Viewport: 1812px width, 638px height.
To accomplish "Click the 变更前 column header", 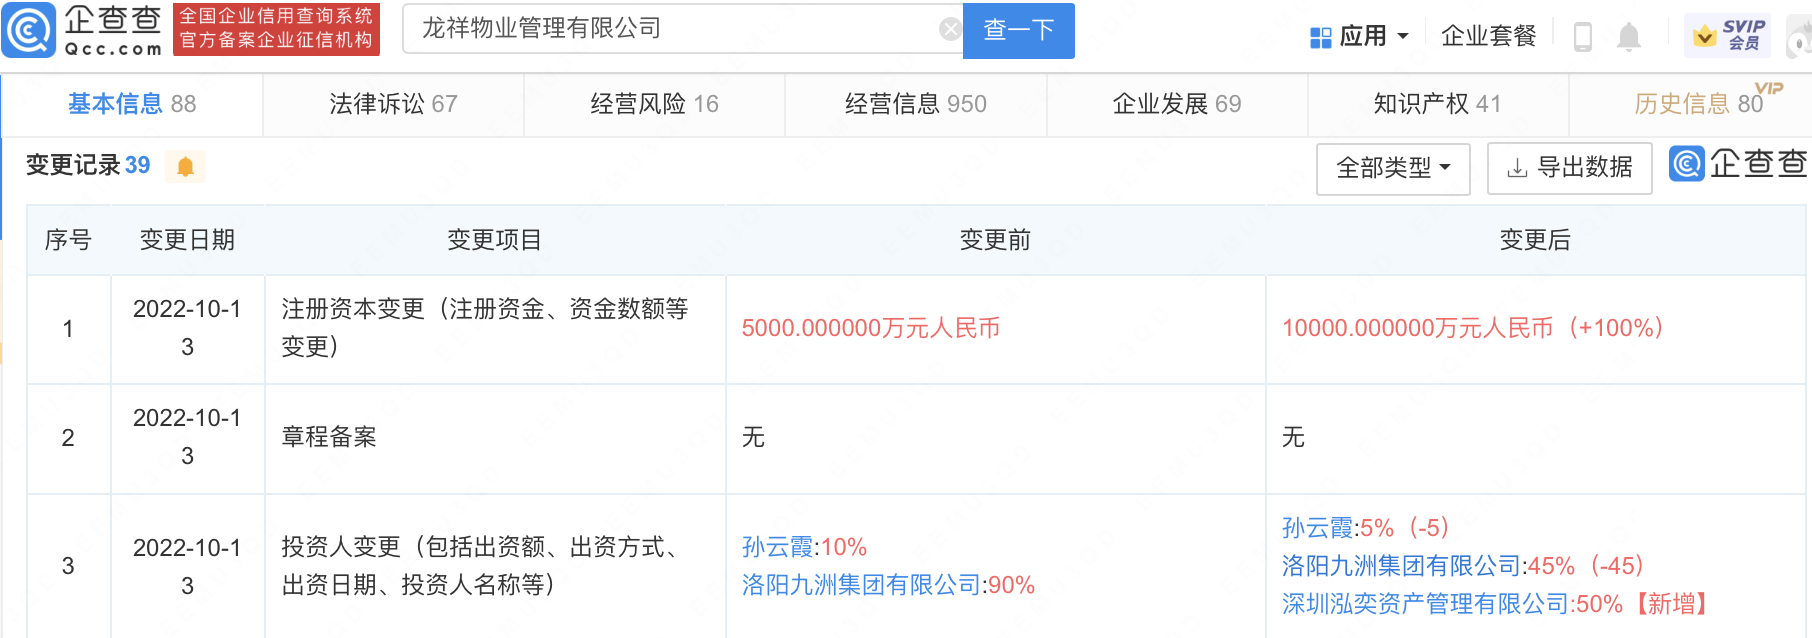I will point(995,240).
